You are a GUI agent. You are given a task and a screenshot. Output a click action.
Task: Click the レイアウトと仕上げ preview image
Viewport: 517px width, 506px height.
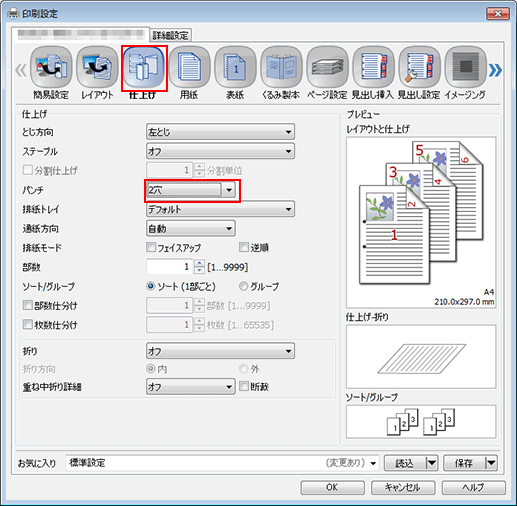coord(421,222)
